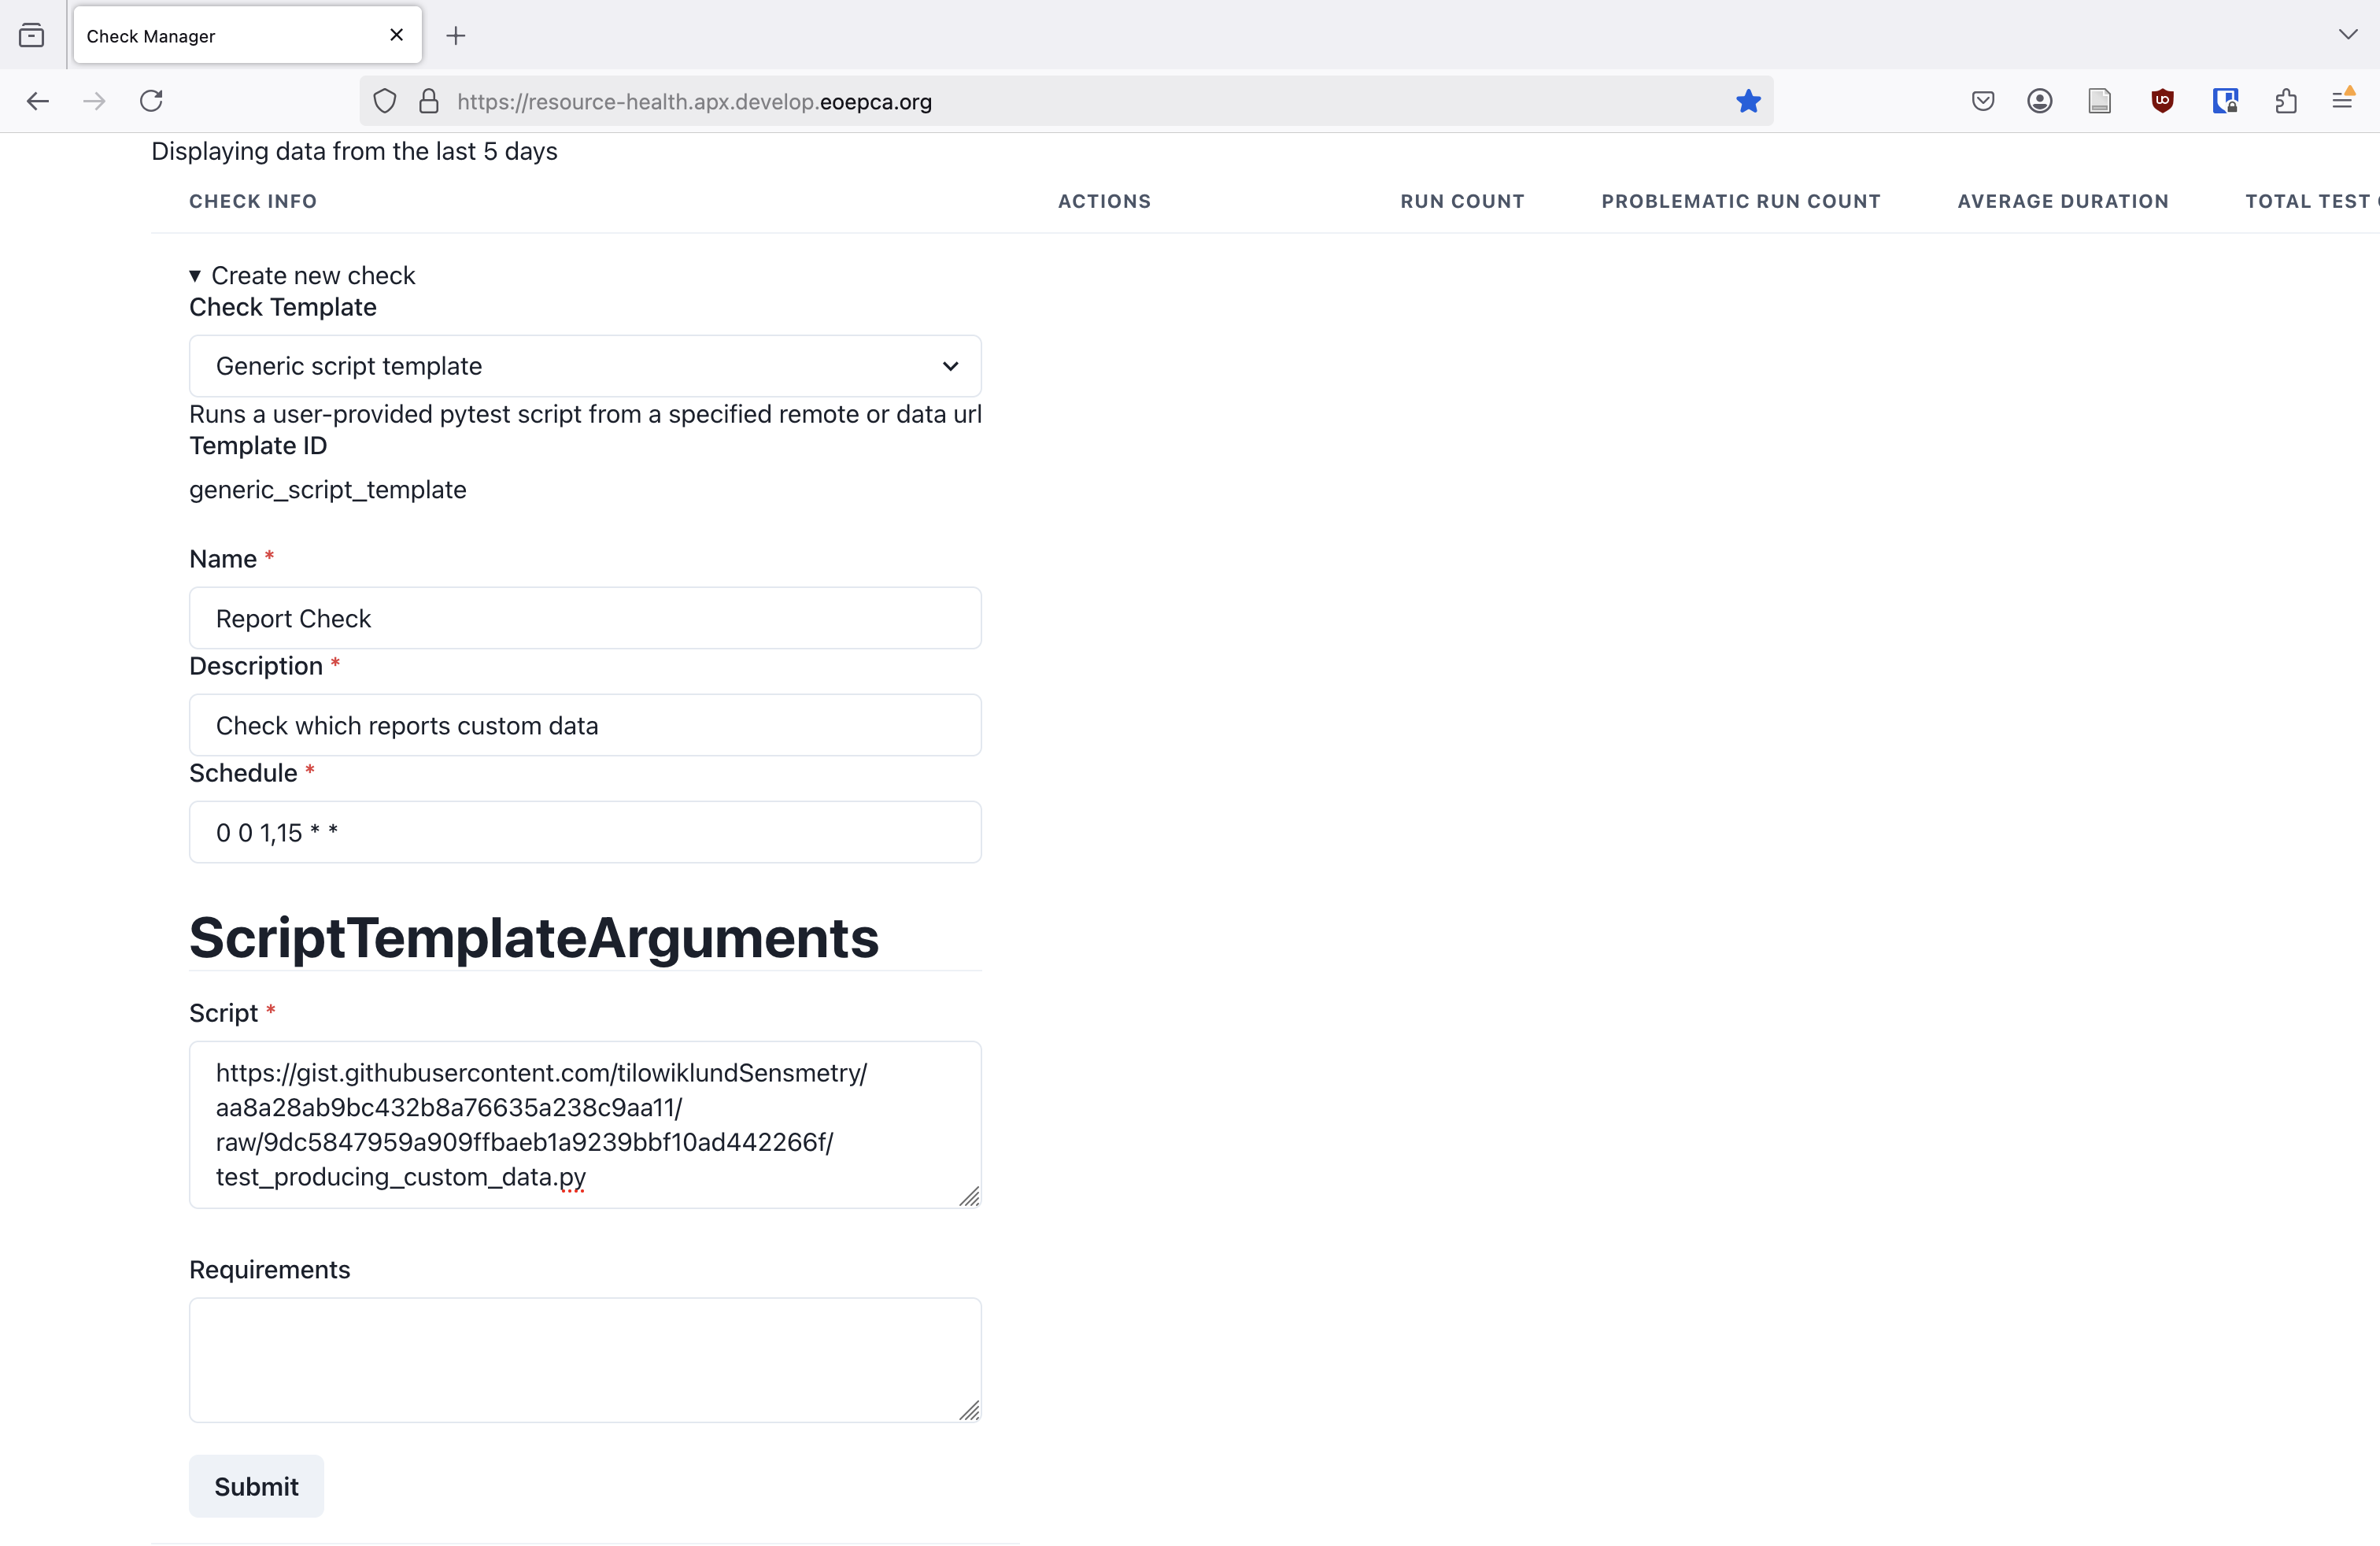Go back with the browser back arrow
2380x1546 pixels.
click(38, 101)
